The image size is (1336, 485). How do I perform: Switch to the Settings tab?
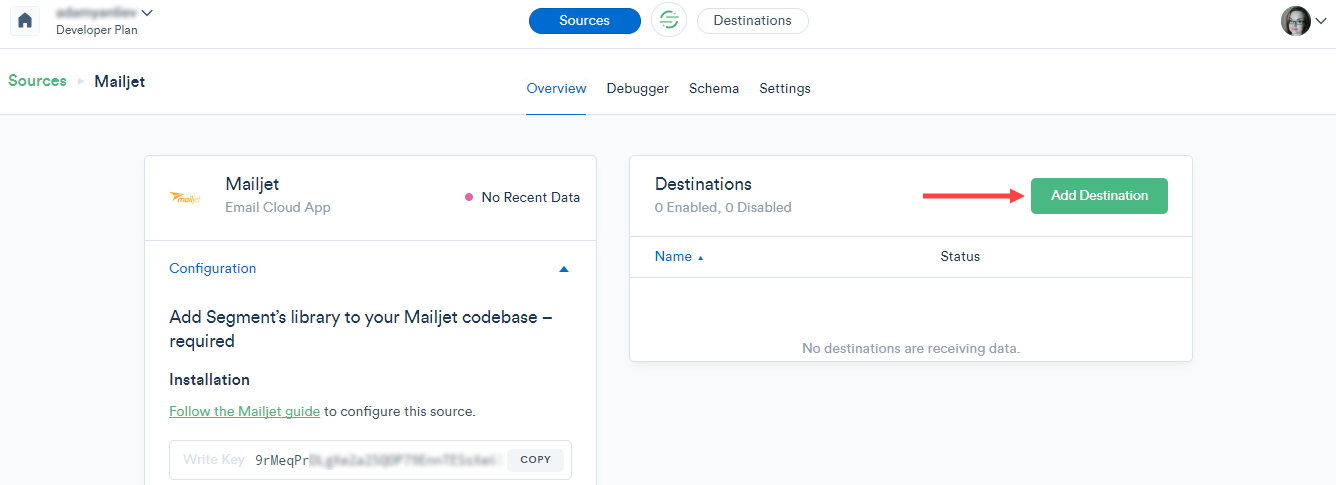click(785, 89)
